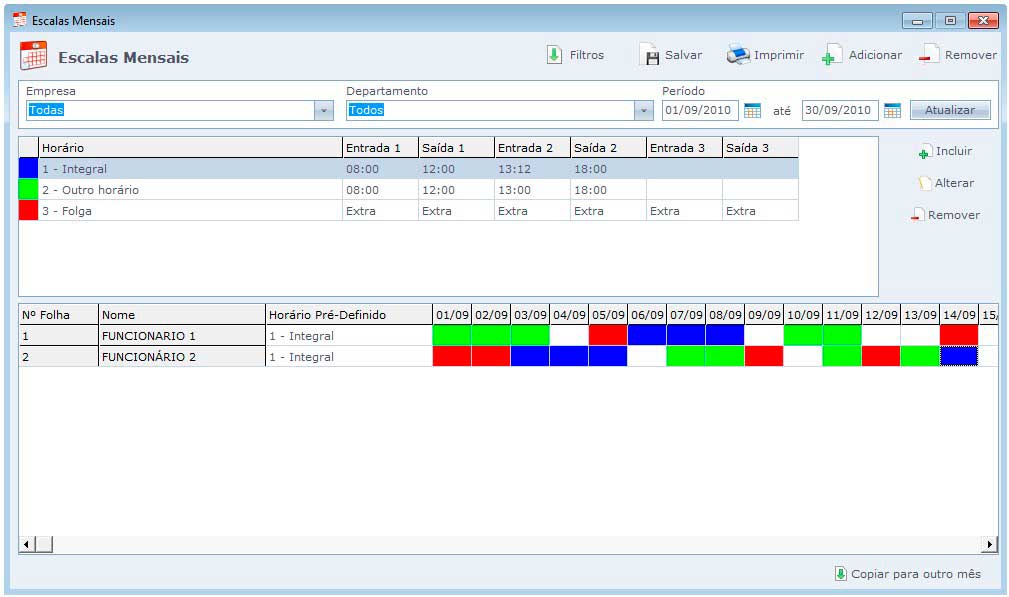Expand the Departamento dropdown
1009x597 pixels.
(643, 111)
